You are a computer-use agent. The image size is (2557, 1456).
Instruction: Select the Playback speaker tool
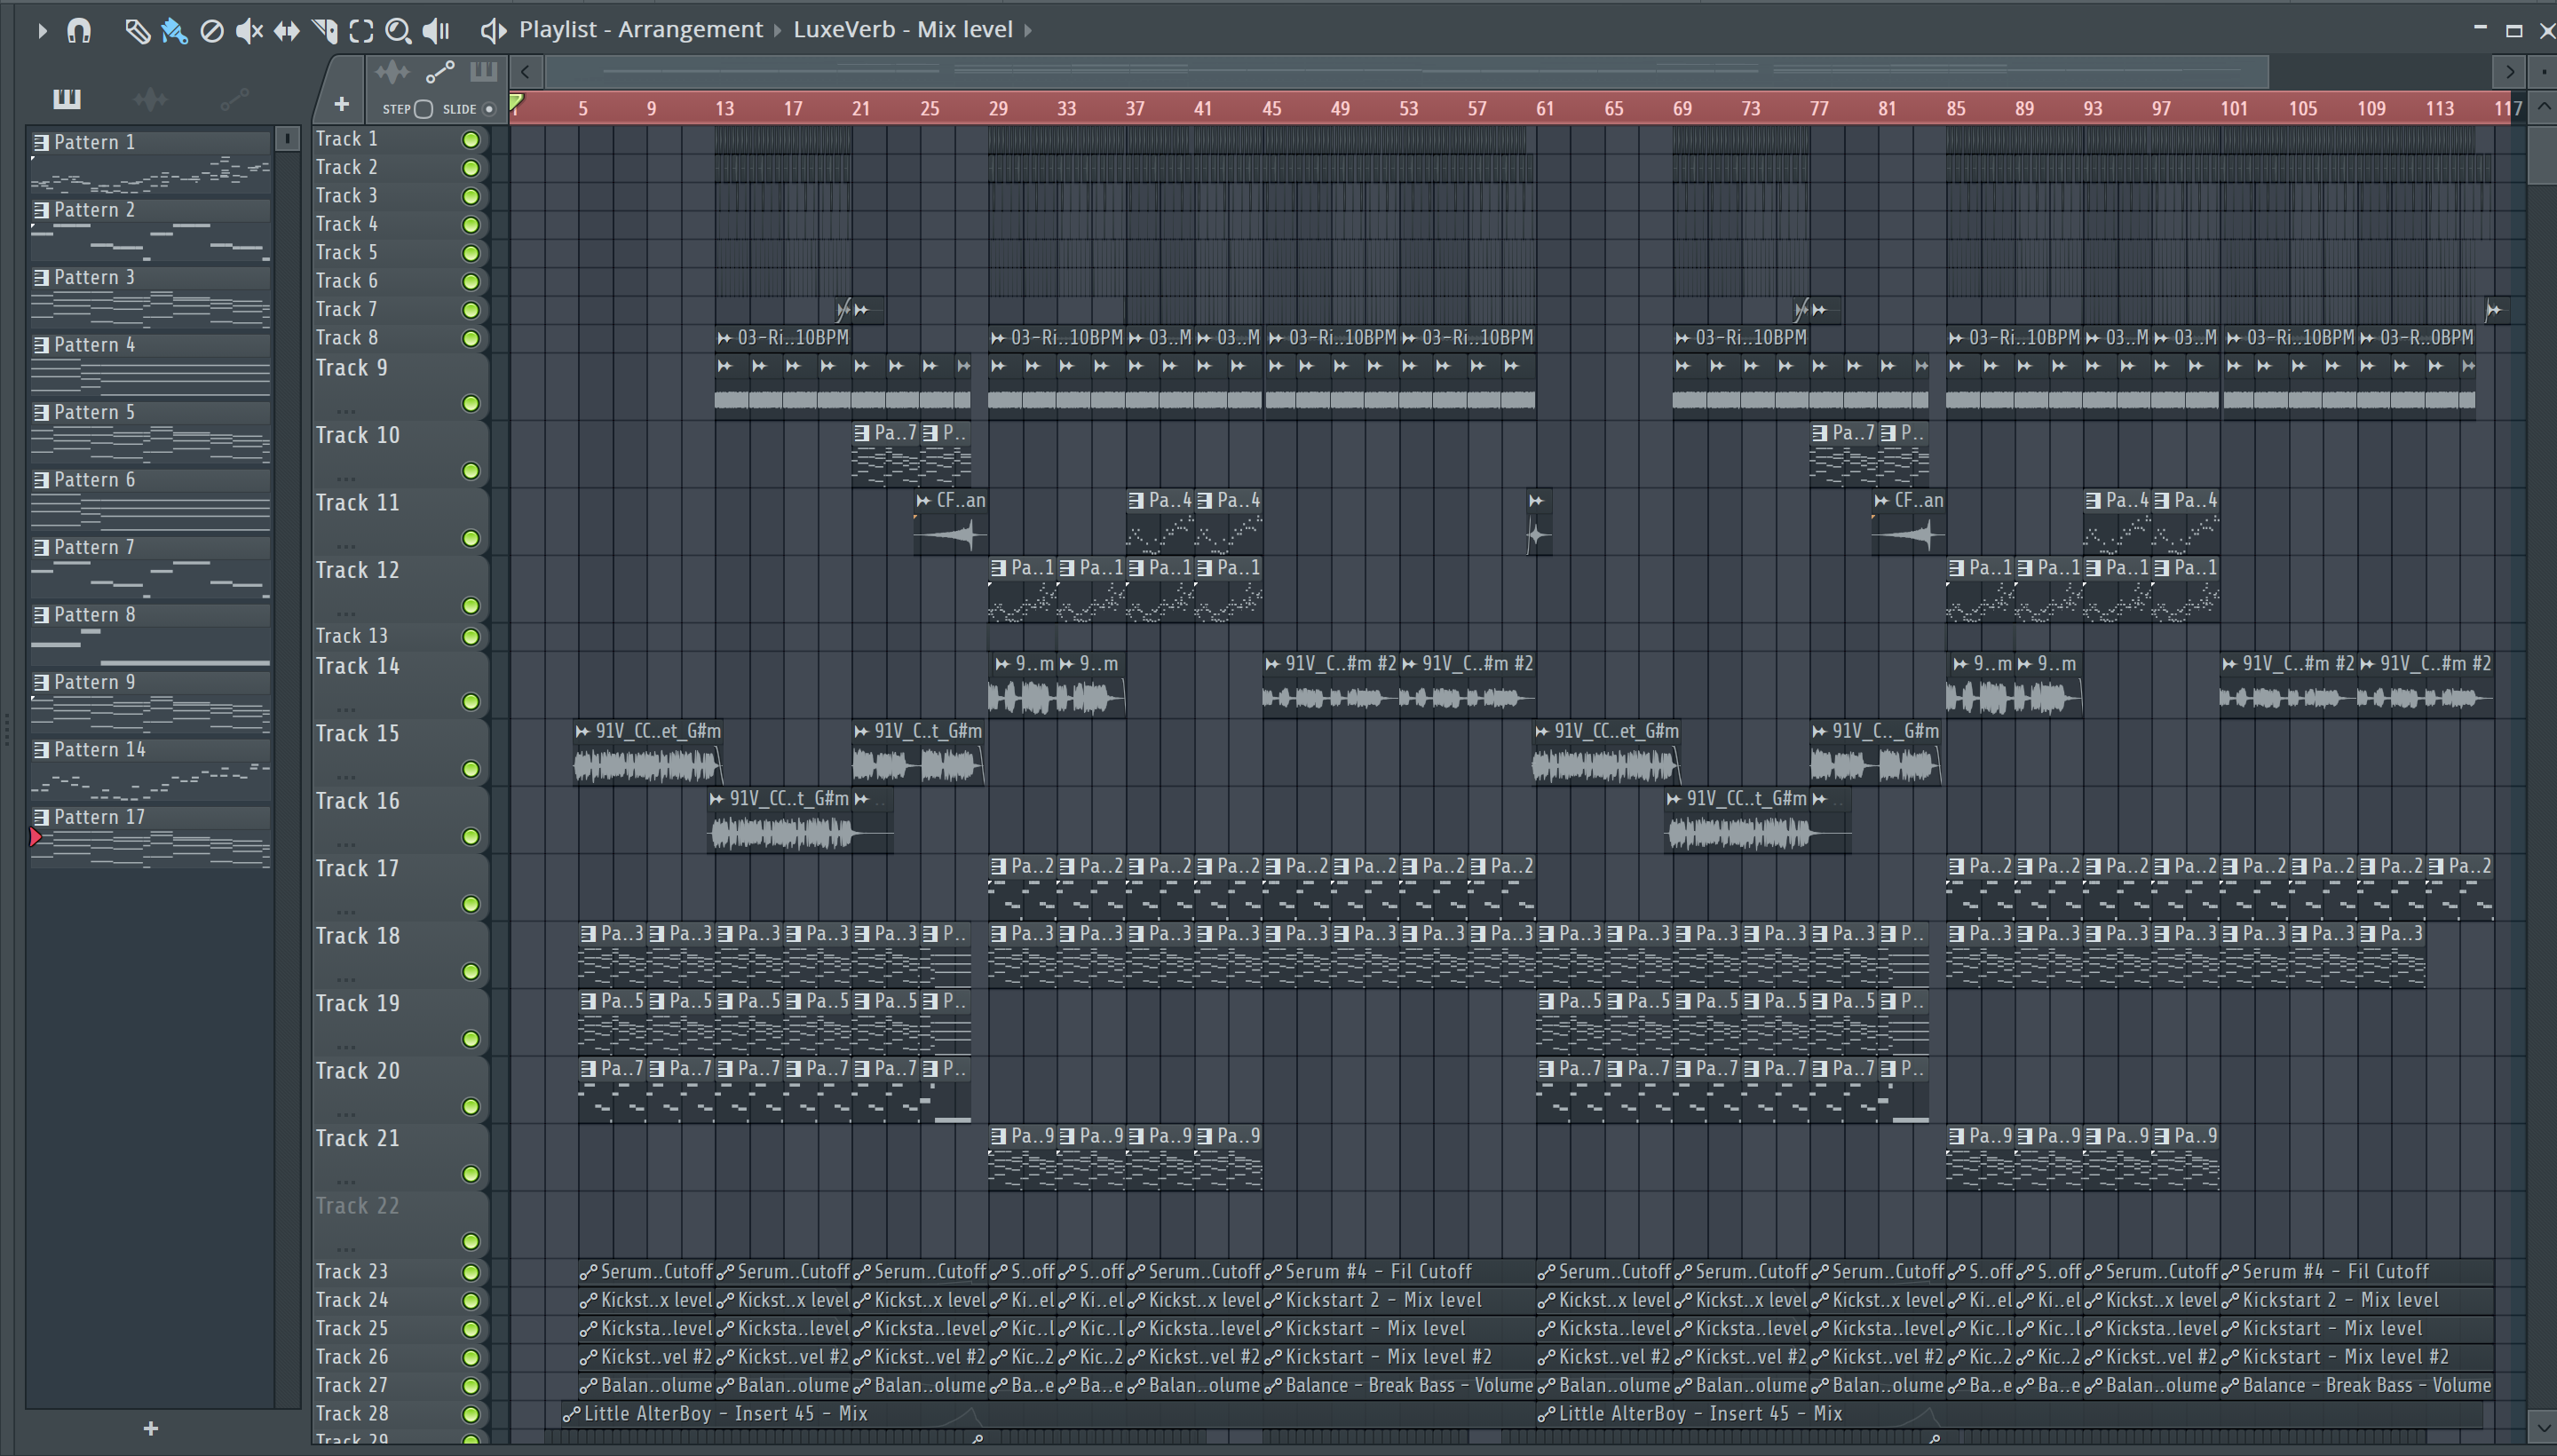click(x=436, y=31)
